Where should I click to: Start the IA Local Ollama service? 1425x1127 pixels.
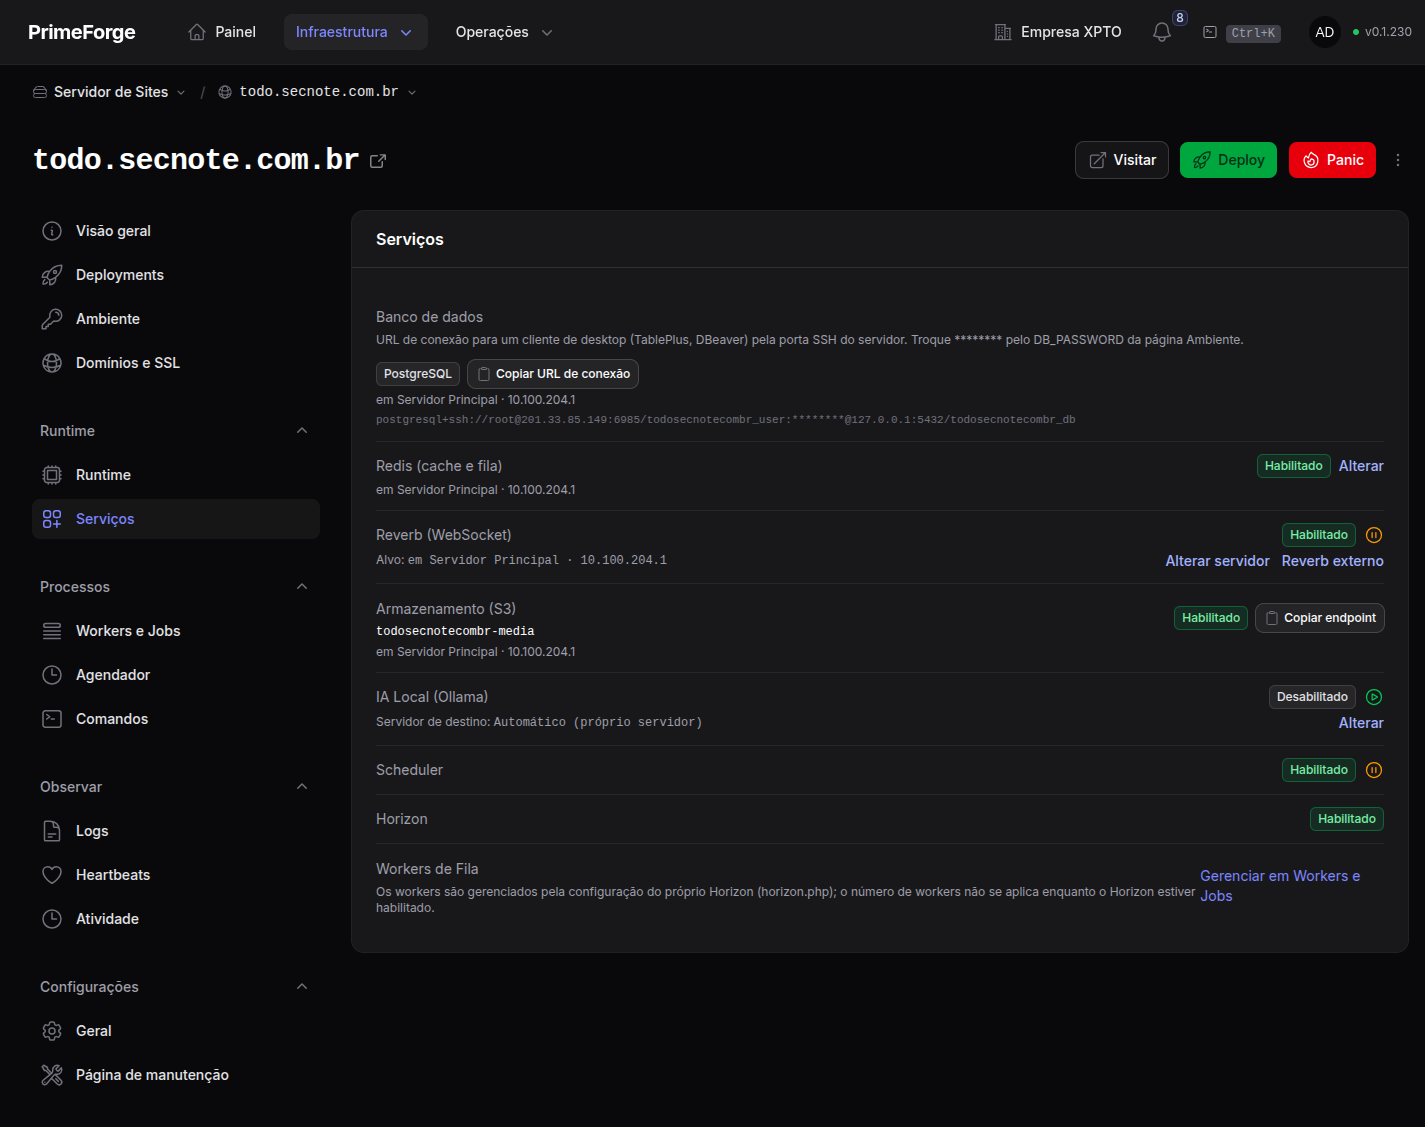click(x=1374, y=697)
